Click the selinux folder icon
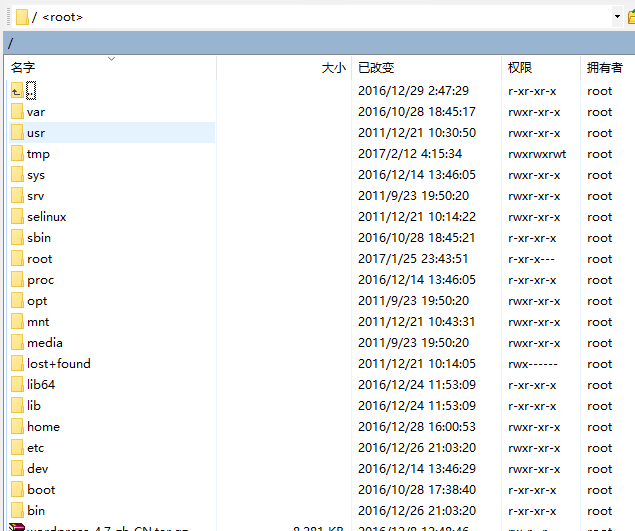This screenshot has width=635, height=531. coord(17,217)
